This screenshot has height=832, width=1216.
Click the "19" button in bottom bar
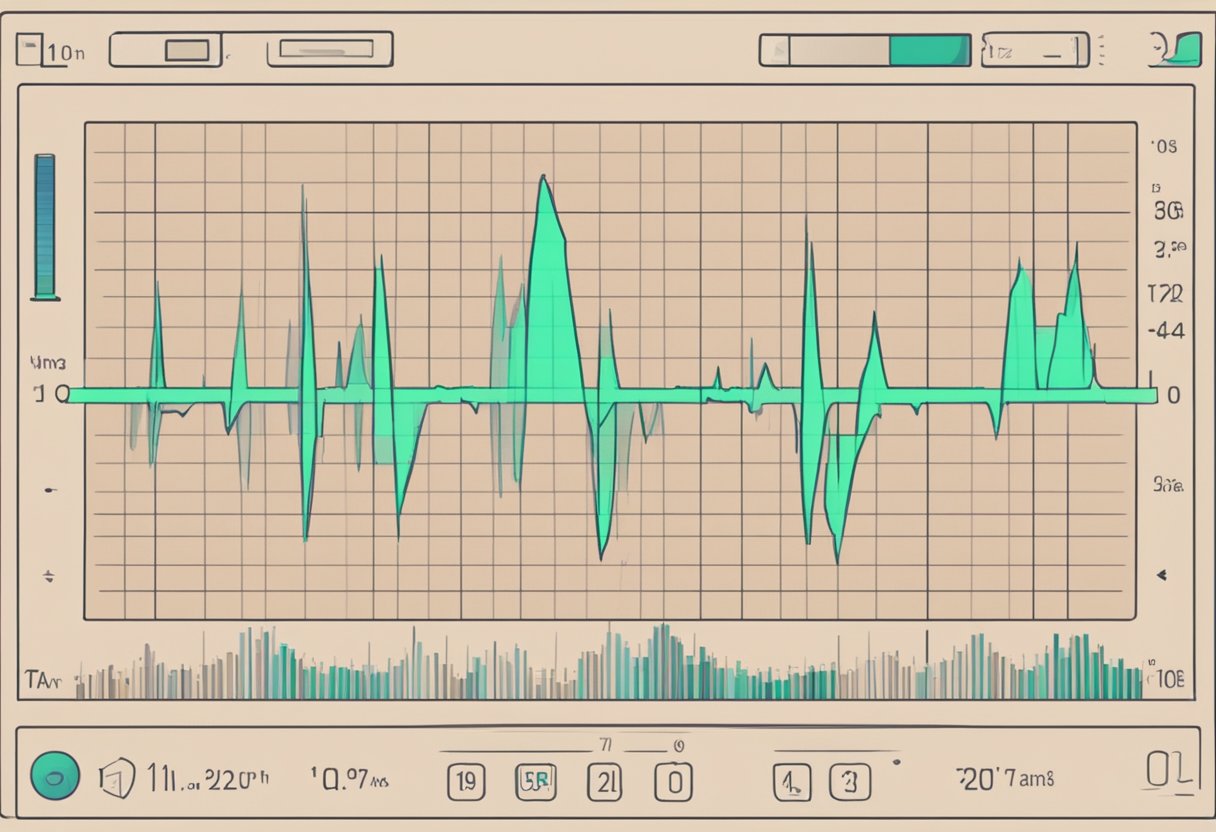[466, 781]
